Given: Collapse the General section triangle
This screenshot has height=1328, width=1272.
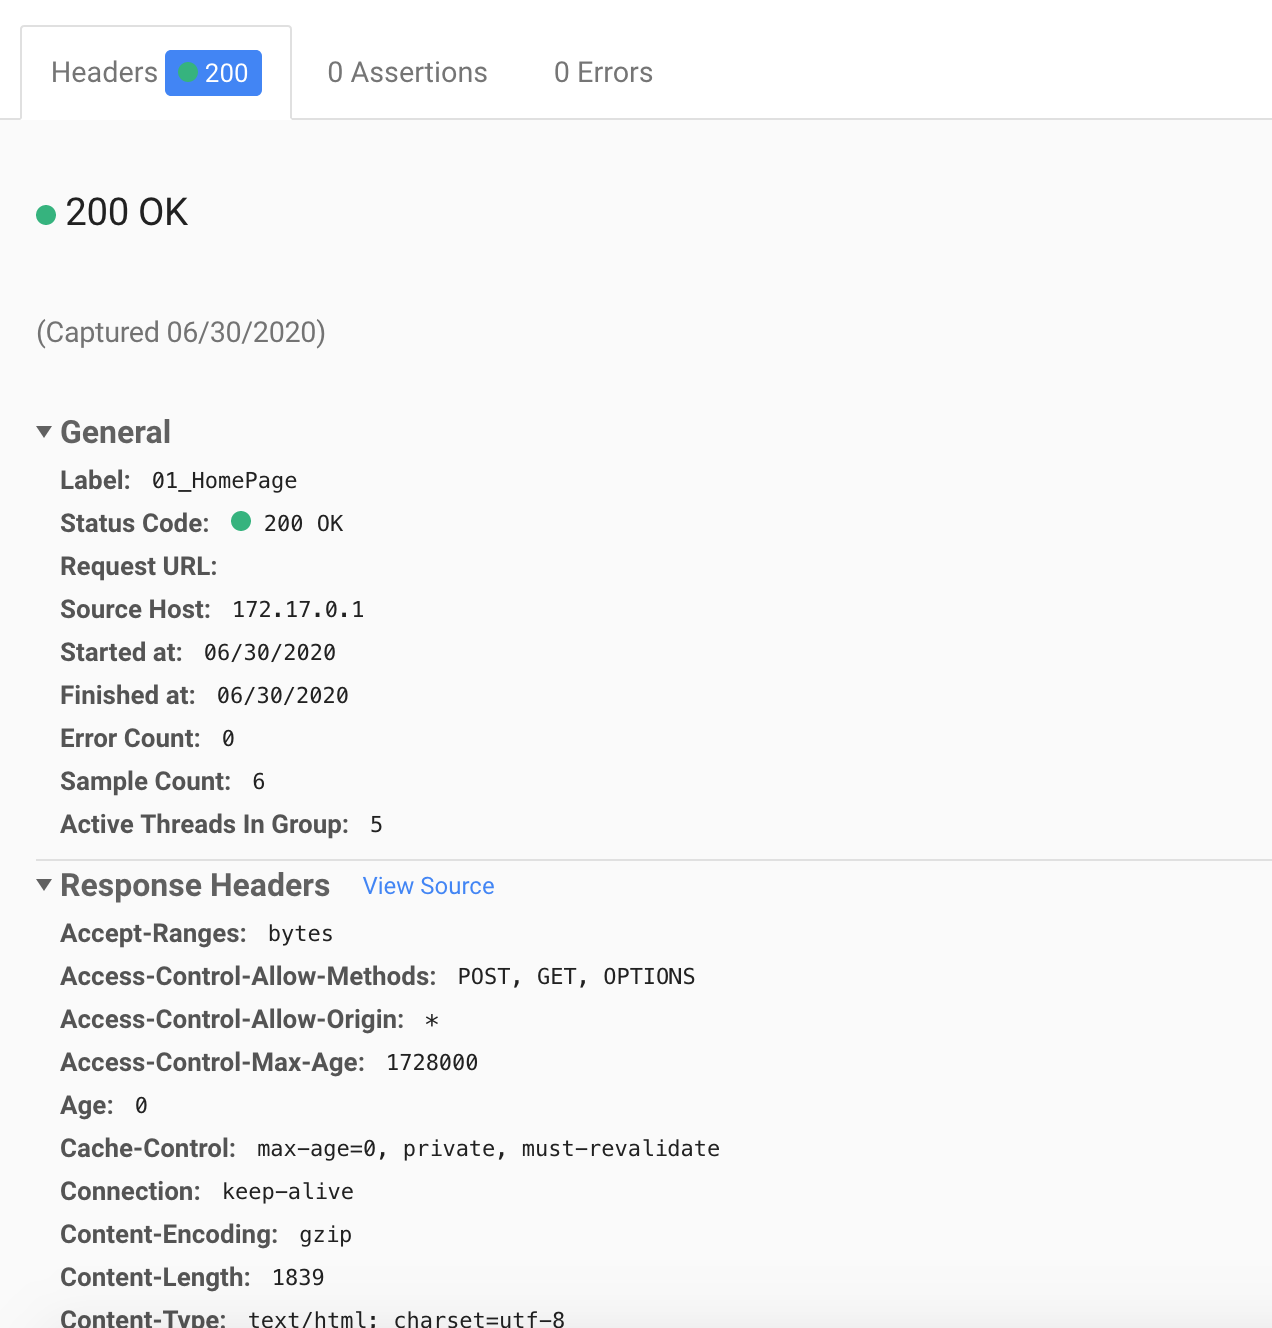Looking at the screenshot, I should point(44,432).
